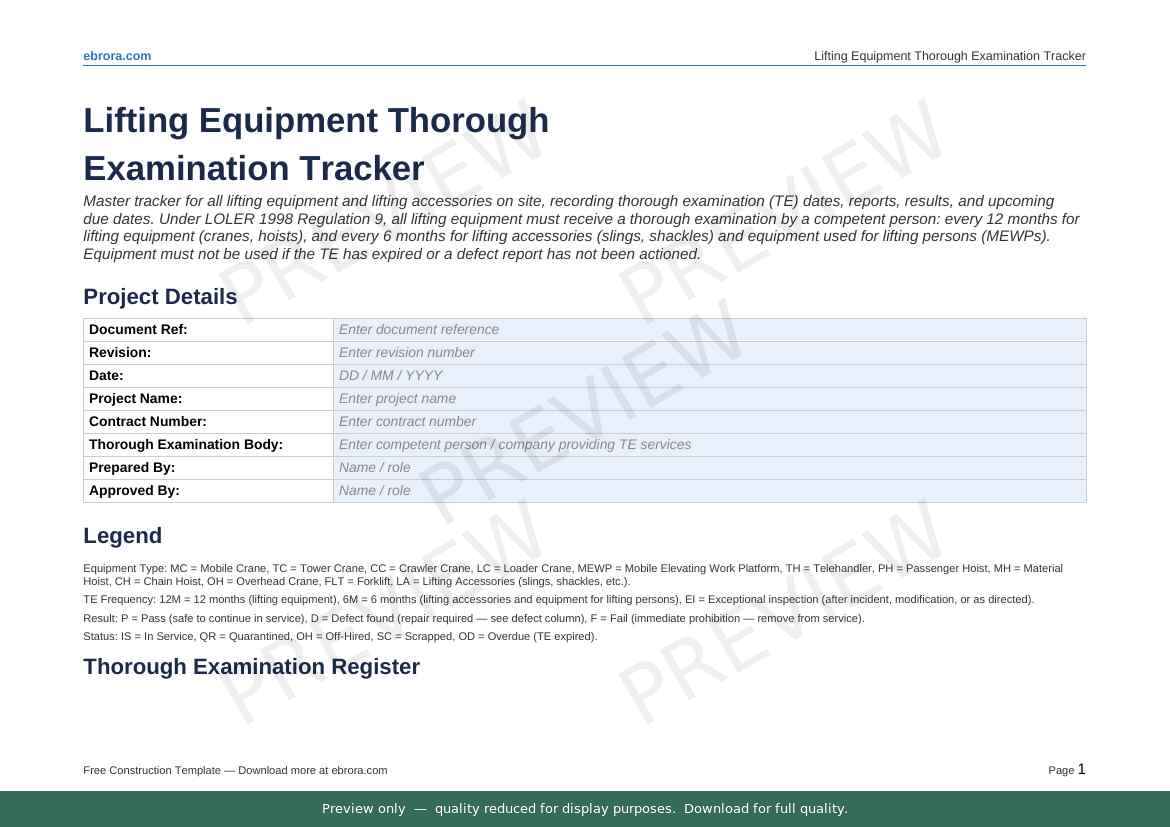Click the green Preview only banner

(x=585, y=809)
